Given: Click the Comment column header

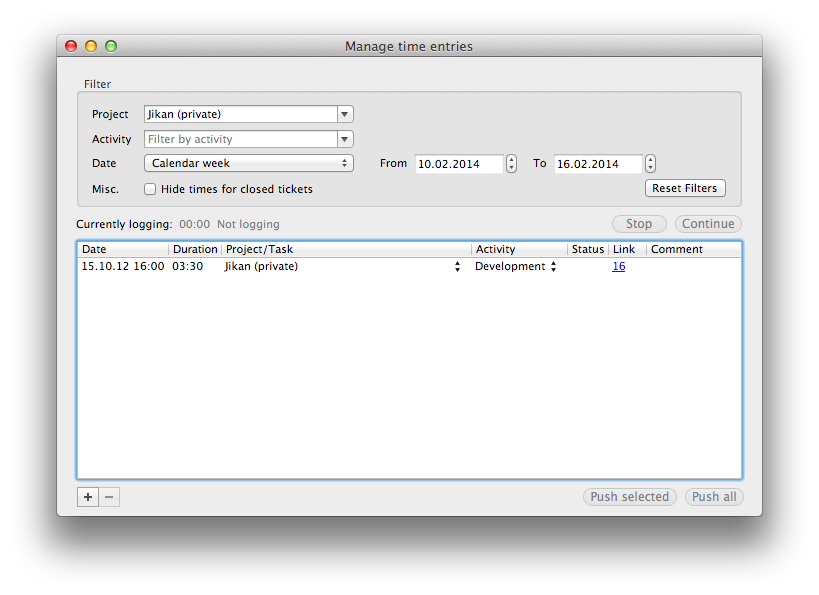Looking at the screenshot, I should point(694,249).
